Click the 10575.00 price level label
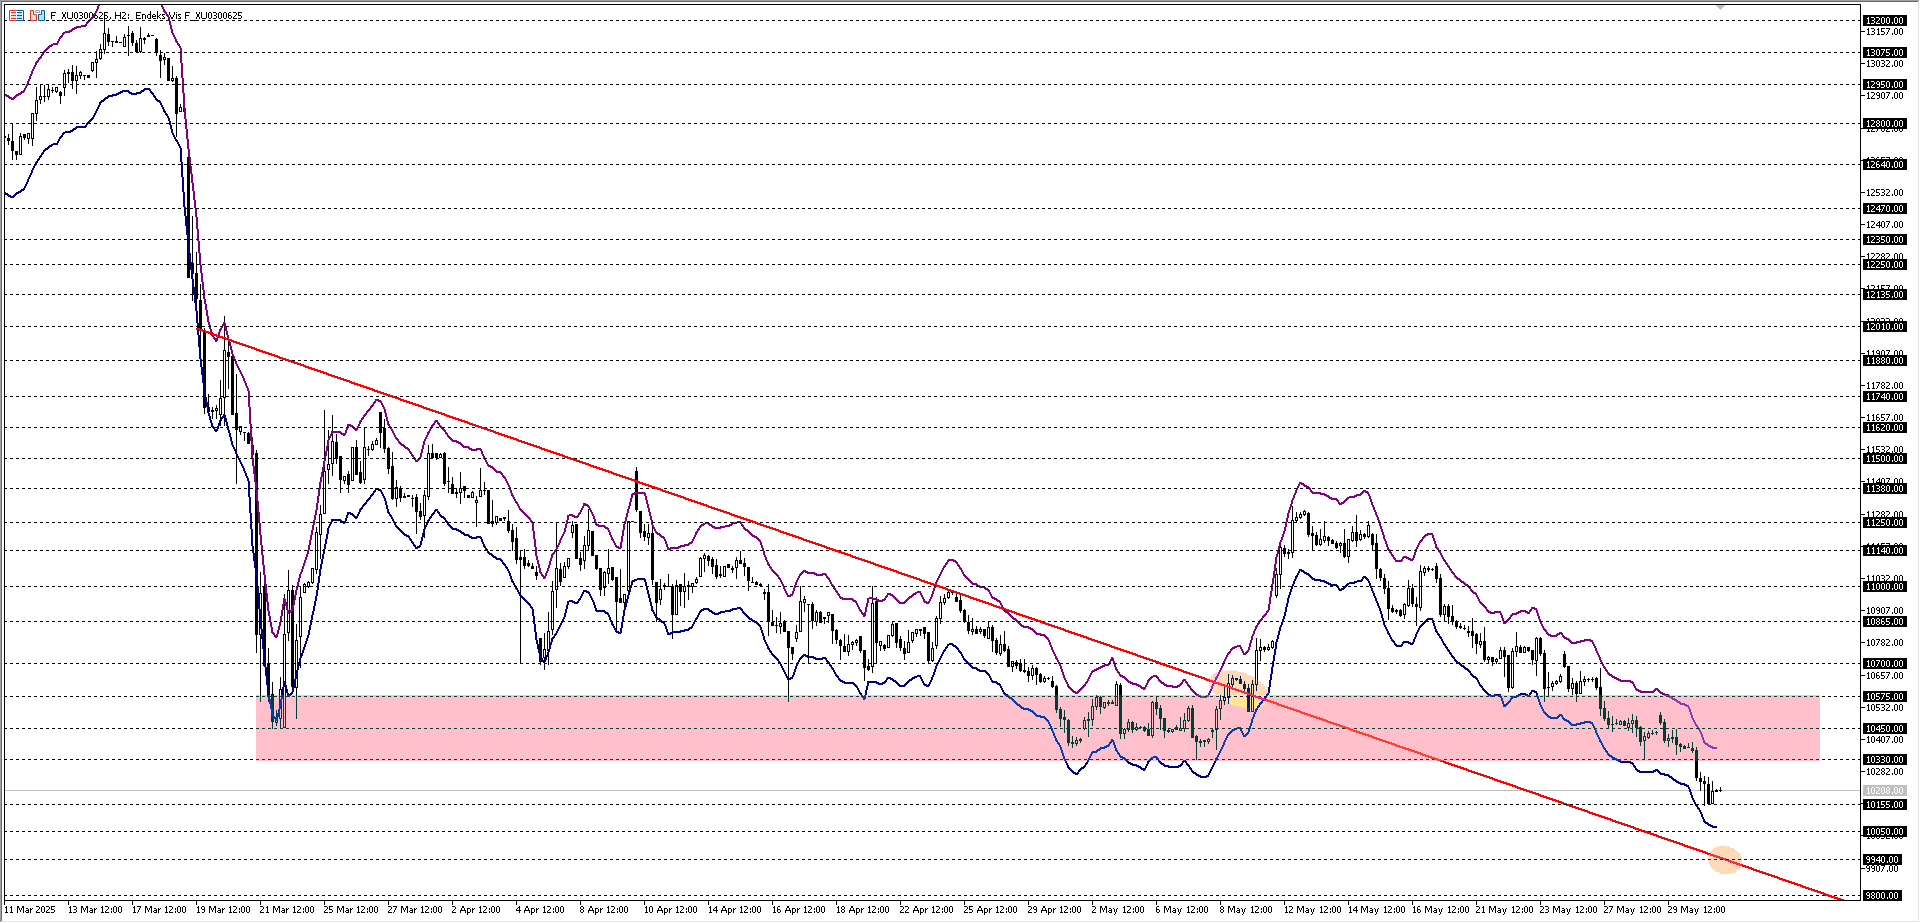This screenshot has width=1920, height=923. (x=1885, y=696)
